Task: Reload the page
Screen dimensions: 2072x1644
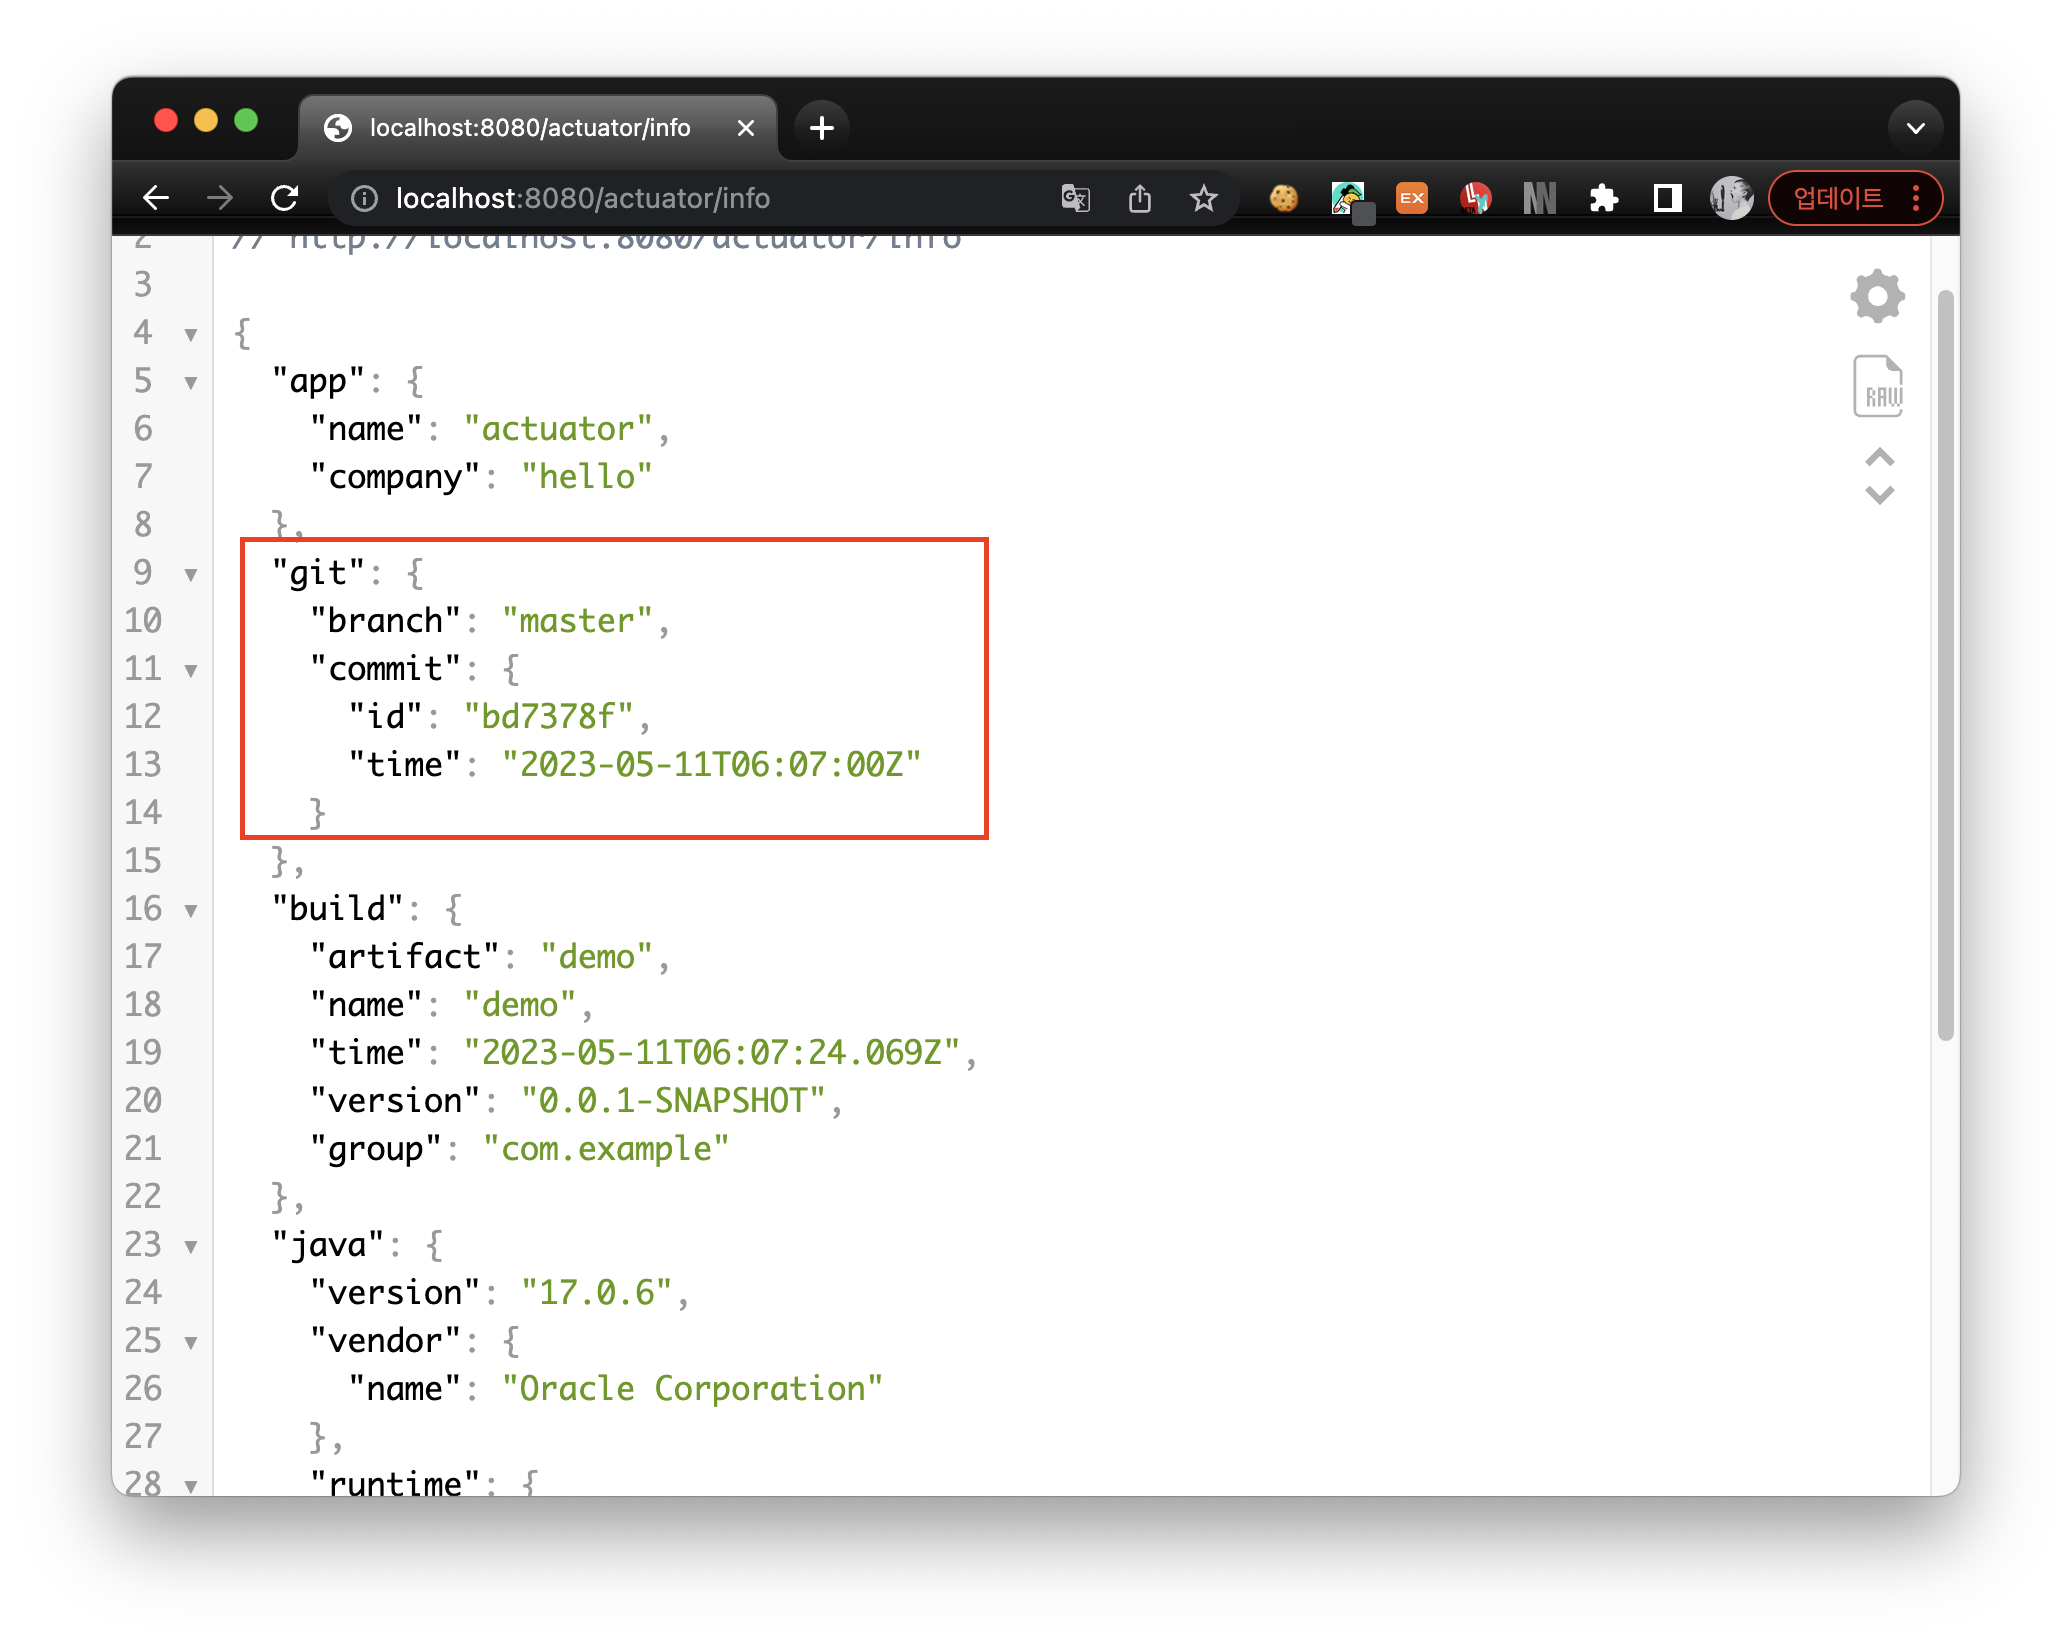Action: coord(285,198)
